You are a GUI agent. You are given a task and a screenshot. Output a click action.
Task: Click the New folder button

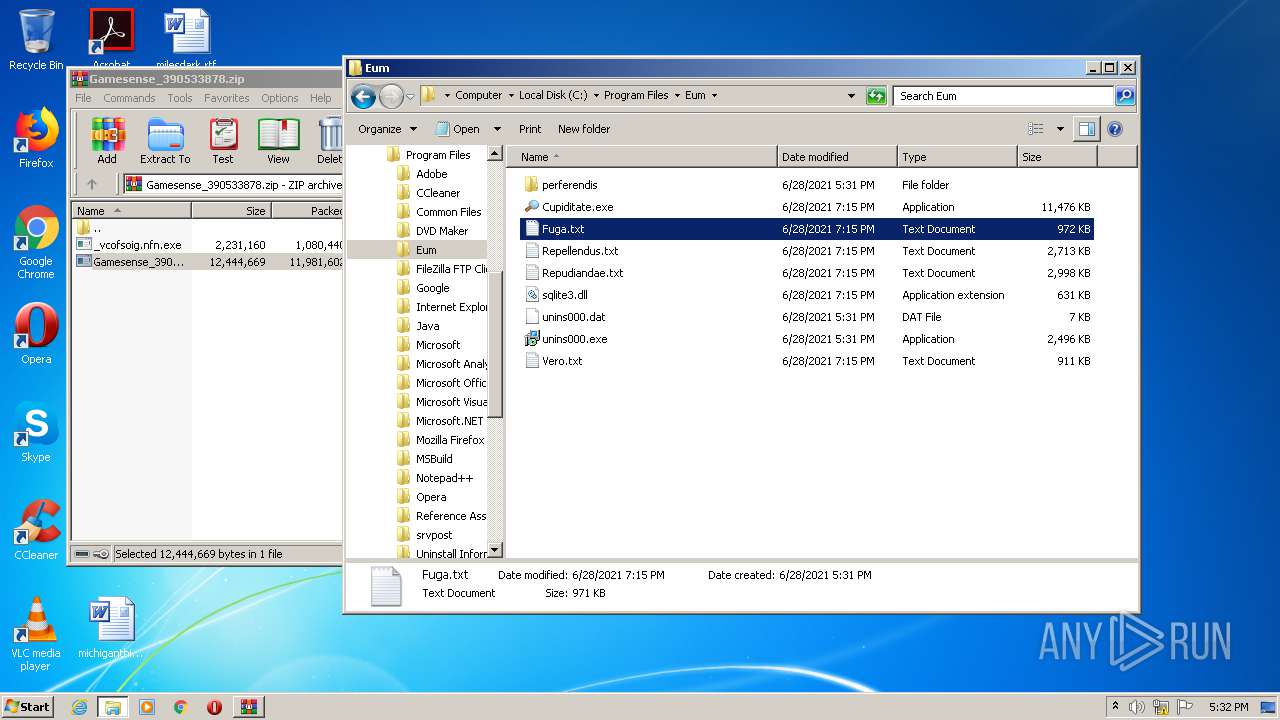click(584, 129)
